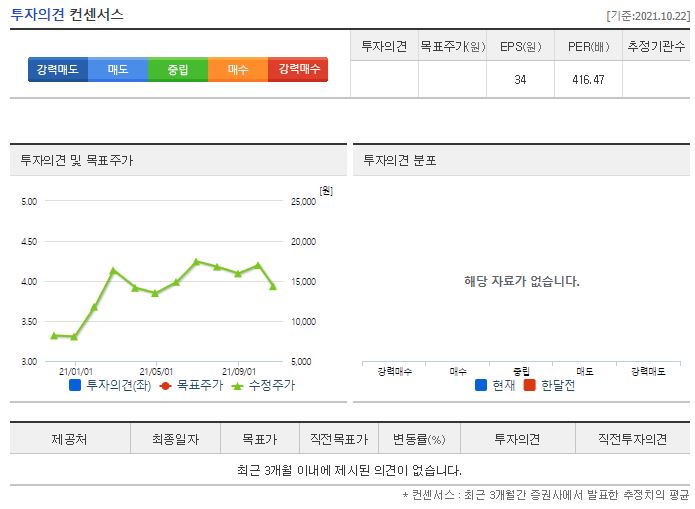Click the green 중립 rating segment
The height and width of the screenshot is (509, 695).
click(178, 70)
